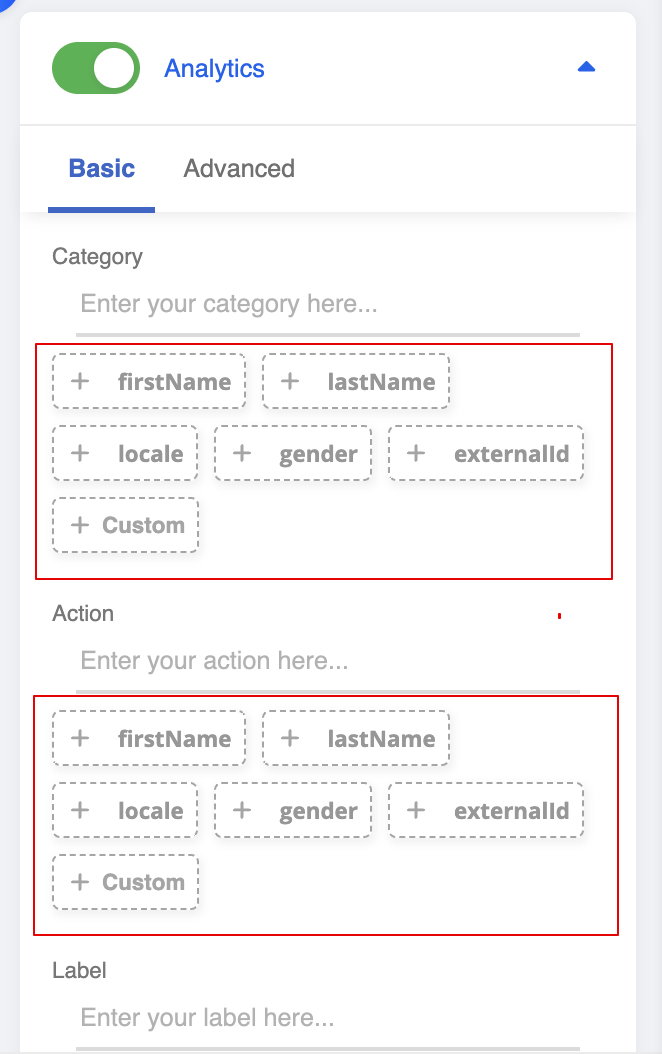Add the externalId variable under Action
662x1054 pixels.
(486, 810)
